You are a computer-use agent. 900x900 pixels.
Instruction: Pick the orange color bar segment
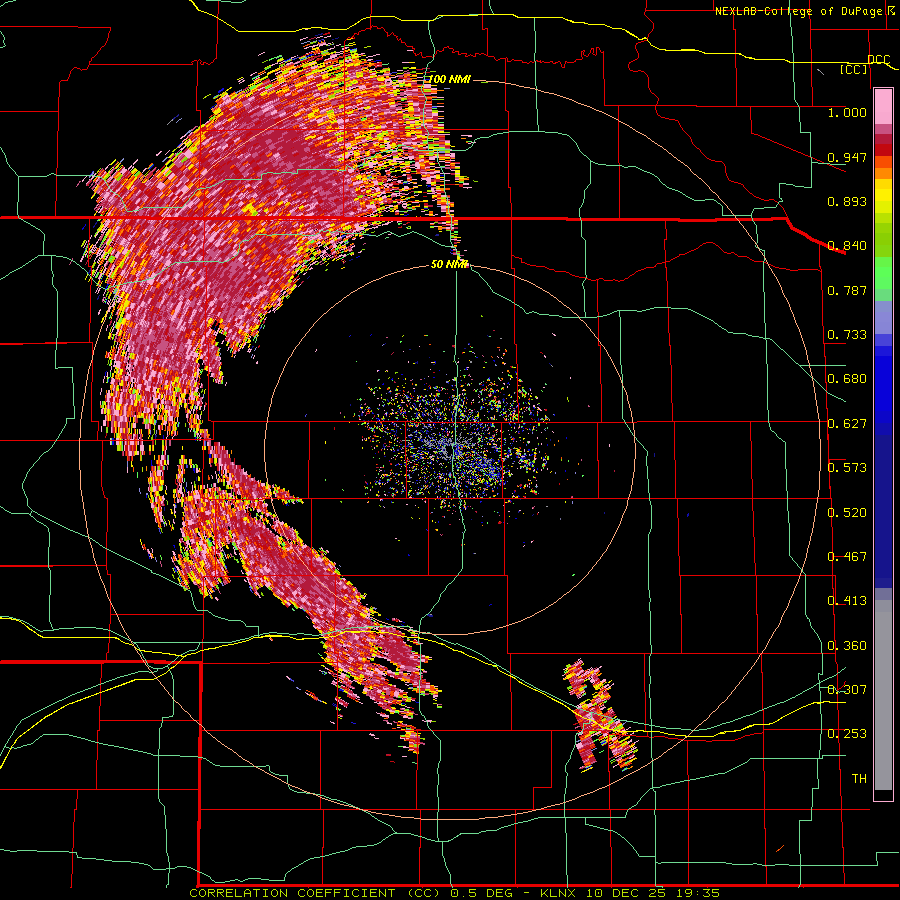pyautogui.click(x=883, y=173)
